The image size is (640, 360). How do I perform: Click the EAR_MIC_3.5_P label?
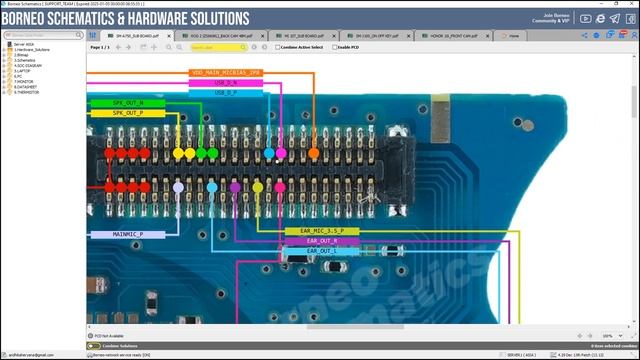pos(322,231)
